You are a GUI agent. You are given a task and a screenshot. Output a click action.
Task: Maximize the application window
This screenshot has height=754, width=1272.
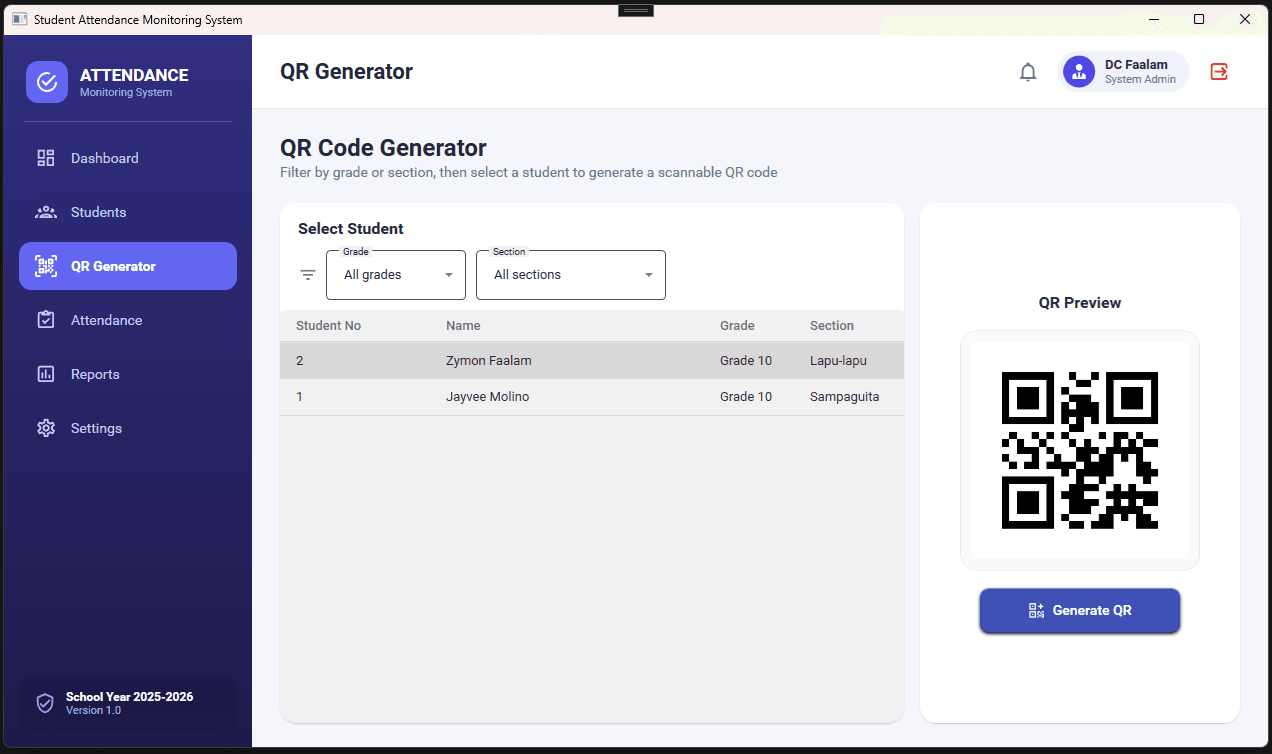1199,19
